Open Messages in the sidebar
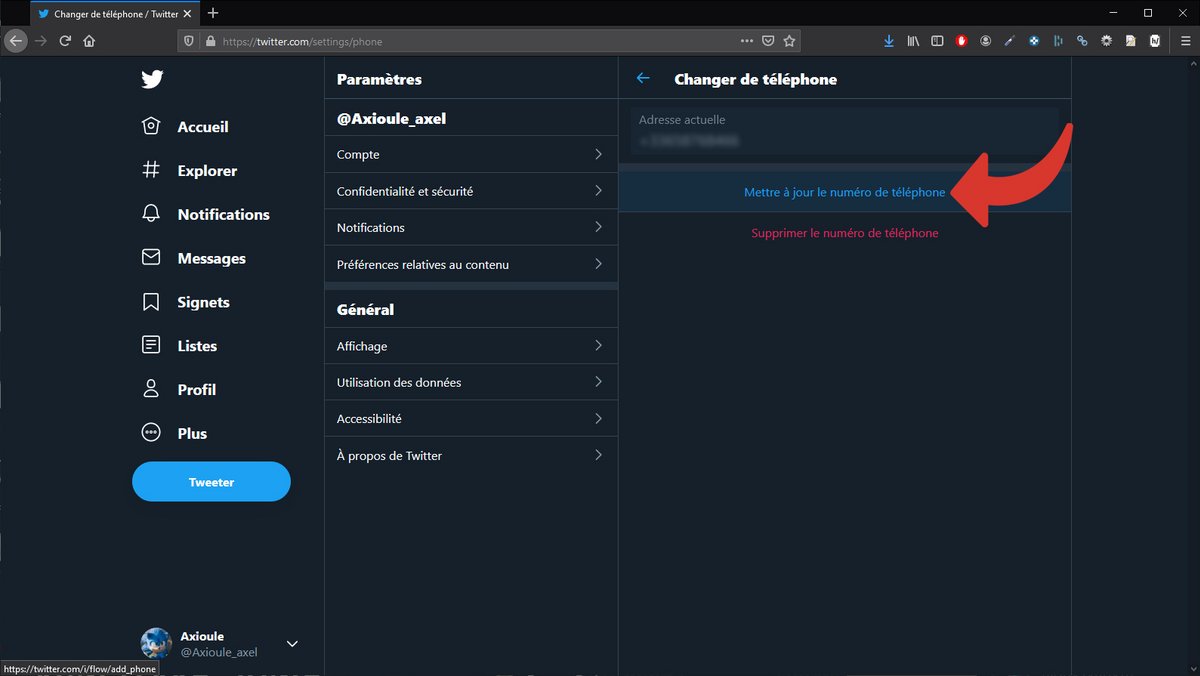The image size is (1200, 676). coord(212,258)
